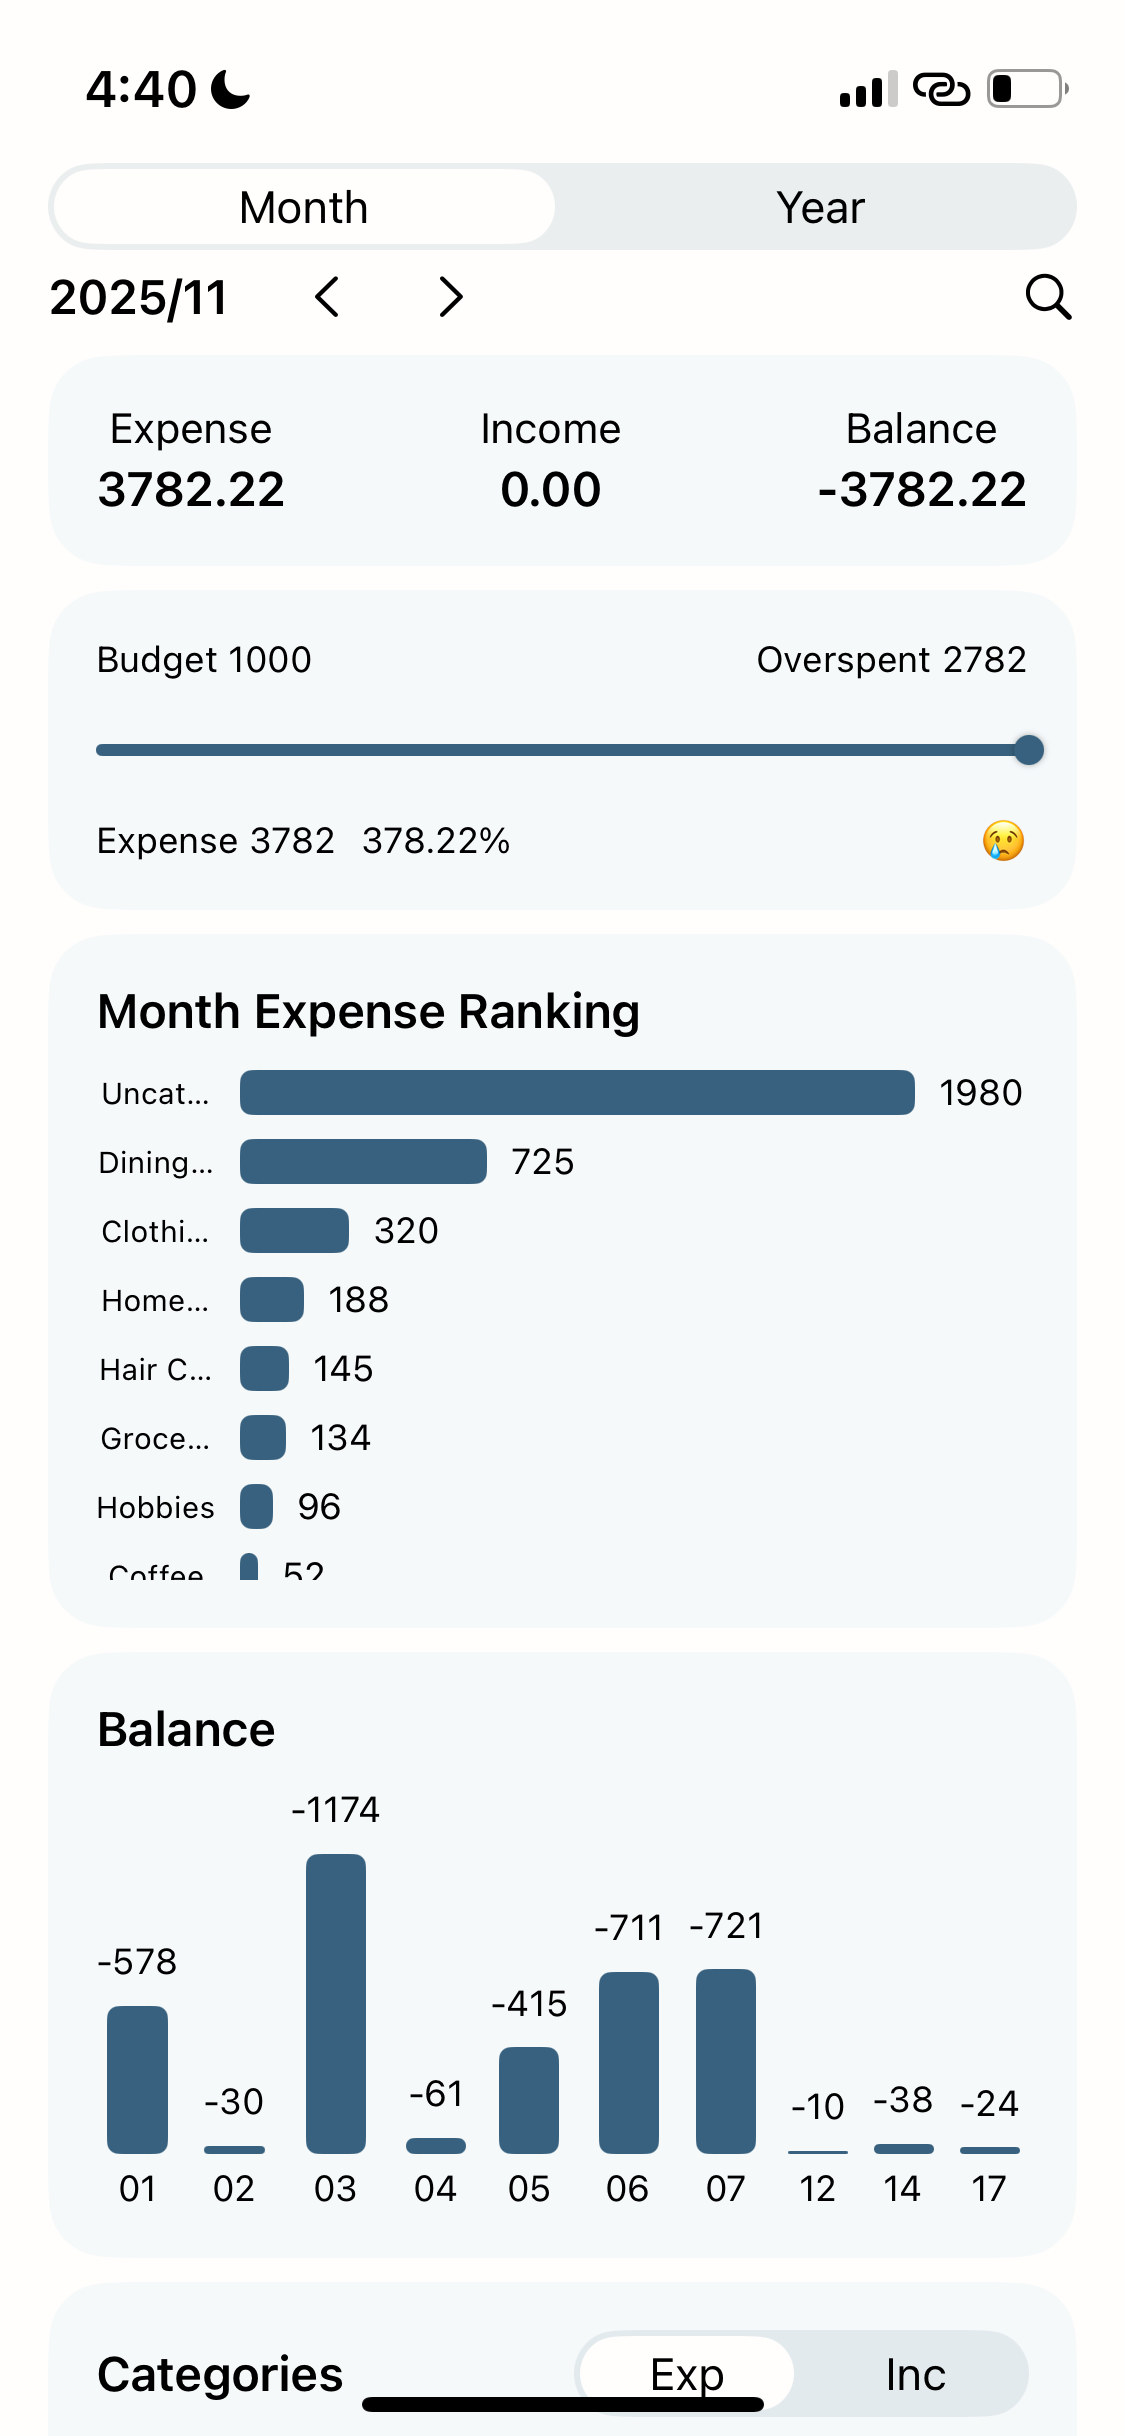This screenshot has height=2436, width=1125.
Task: Switch to the Year tab
Action: (820, 208)
